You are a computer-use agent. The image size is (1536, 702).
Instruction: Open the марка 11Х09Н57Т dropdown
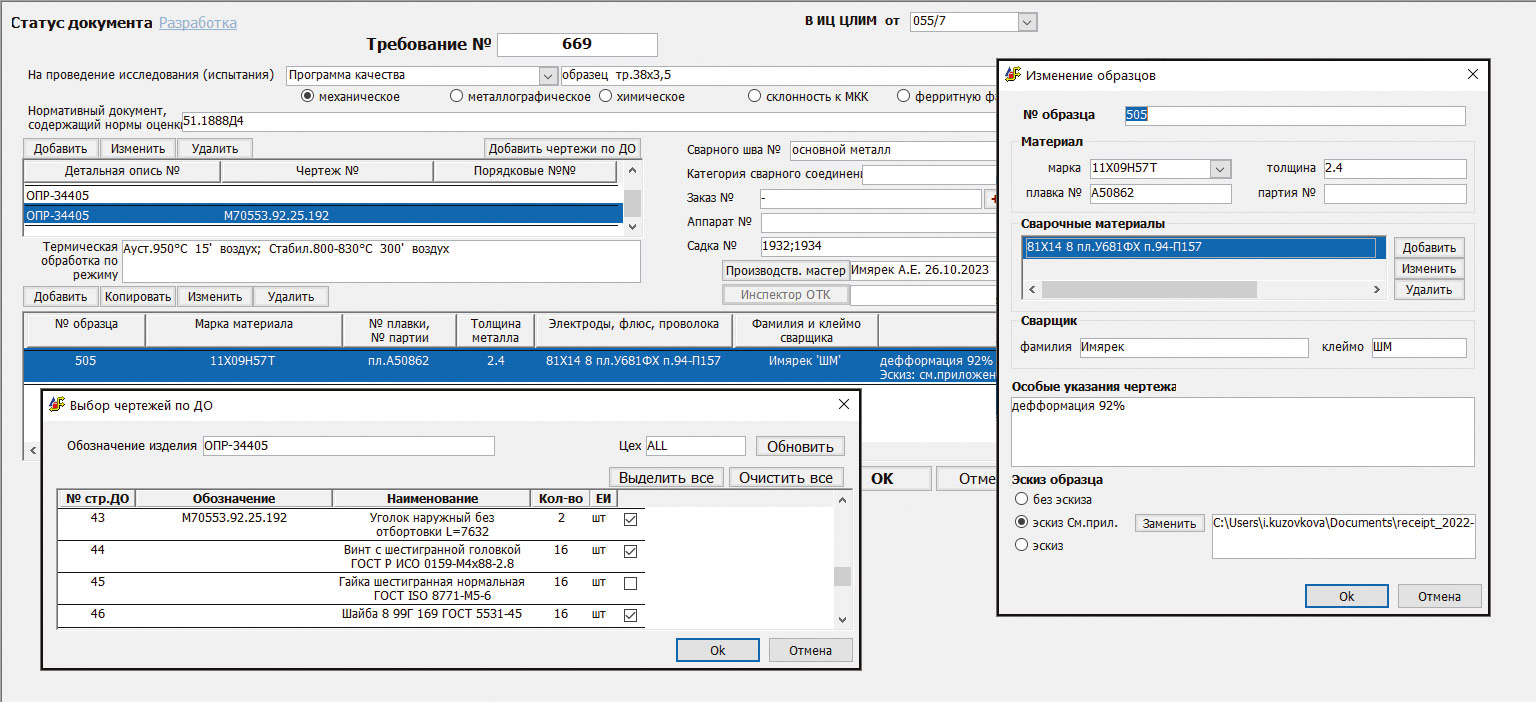1220,169
